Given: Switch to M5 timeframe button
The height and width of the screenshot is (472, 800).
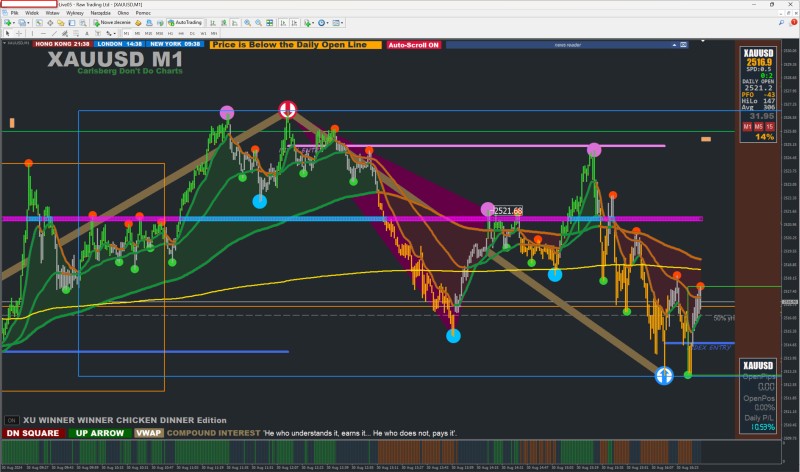Looking at the screenshot, I should (137, 33).
